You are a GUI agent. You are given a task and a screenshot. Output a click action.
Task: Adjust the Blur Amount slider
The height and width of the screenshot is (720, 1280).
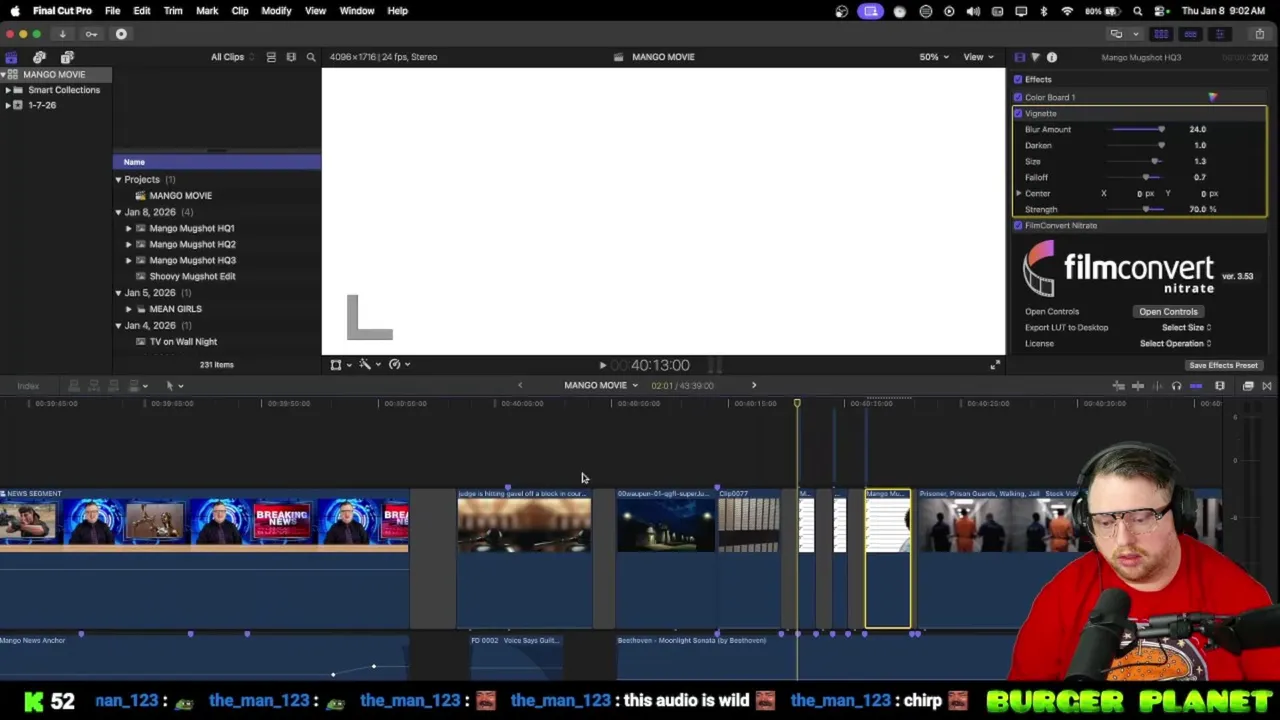(1138, 129)
